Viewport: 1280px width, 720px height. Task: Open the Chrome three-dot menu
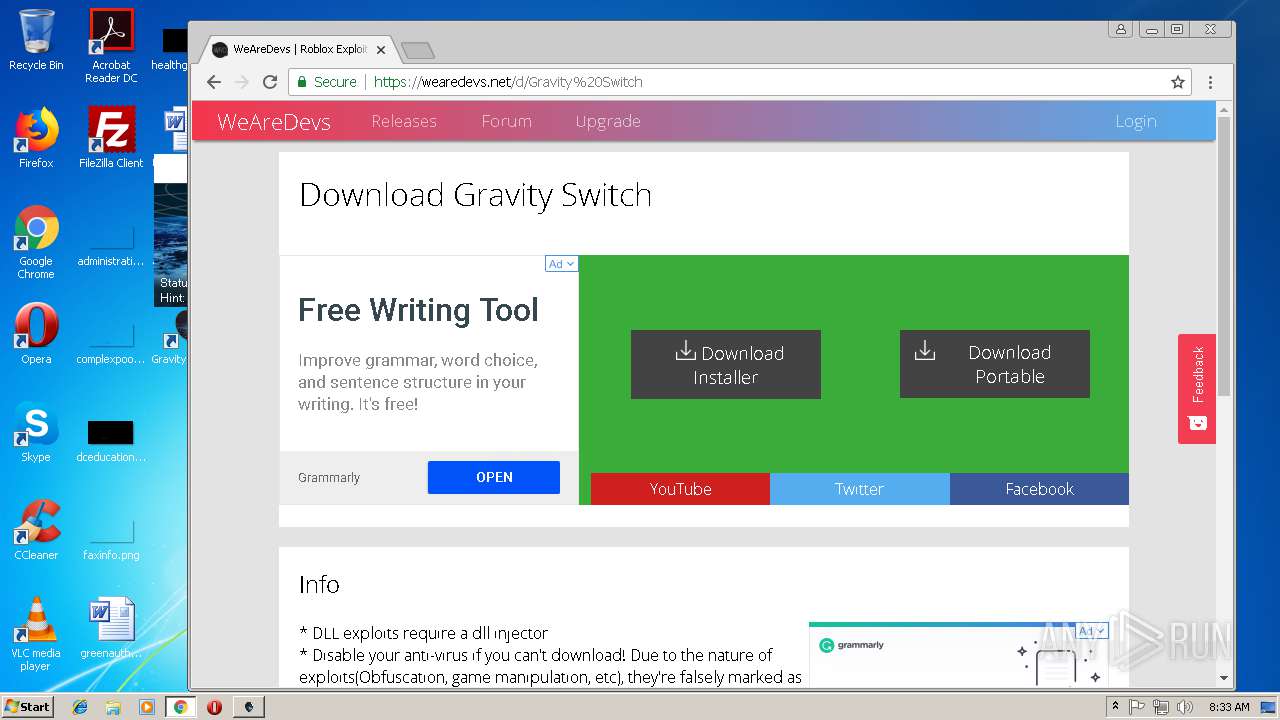[x=1210, y=82]
